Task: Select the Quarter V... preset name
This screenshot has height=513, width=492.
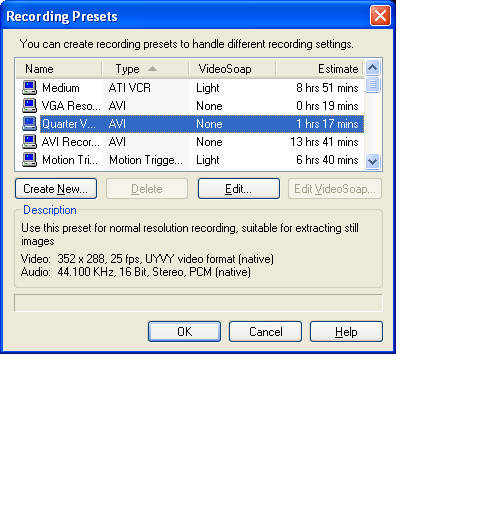Action: (68, 124)
